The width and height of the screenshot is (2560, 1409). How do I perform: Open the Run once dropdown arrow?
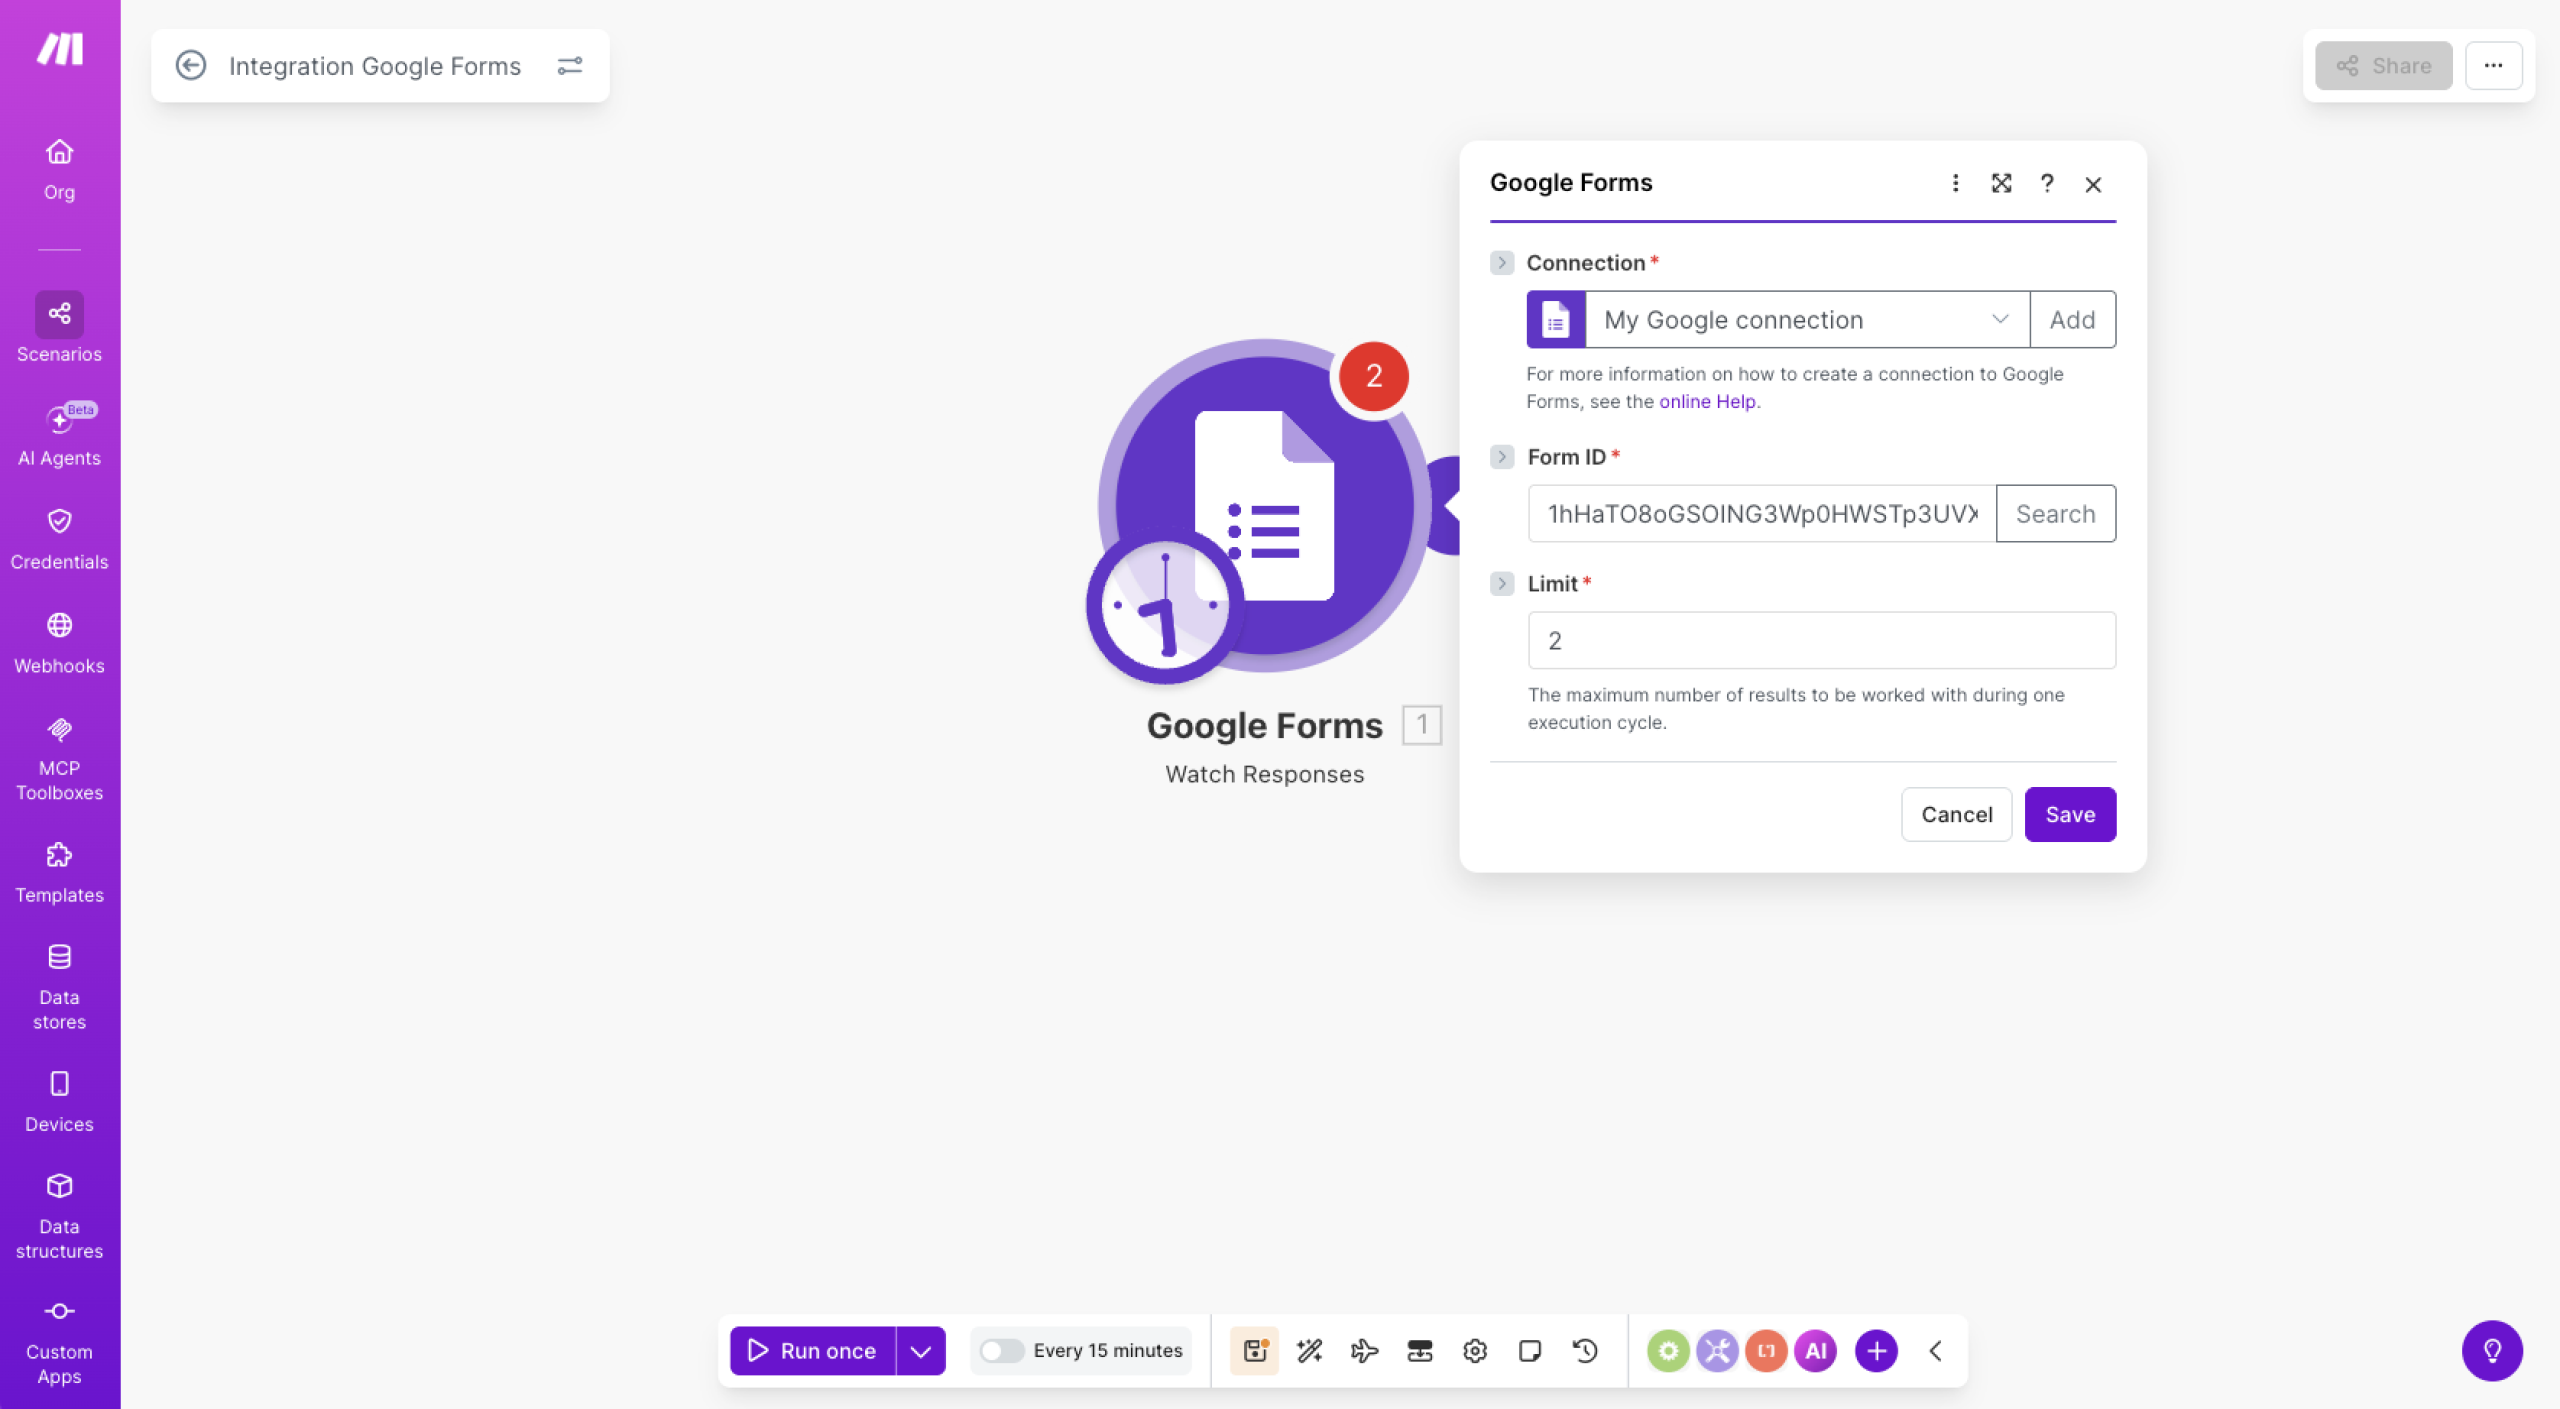pyautogui.click(x=921, y=1351)
